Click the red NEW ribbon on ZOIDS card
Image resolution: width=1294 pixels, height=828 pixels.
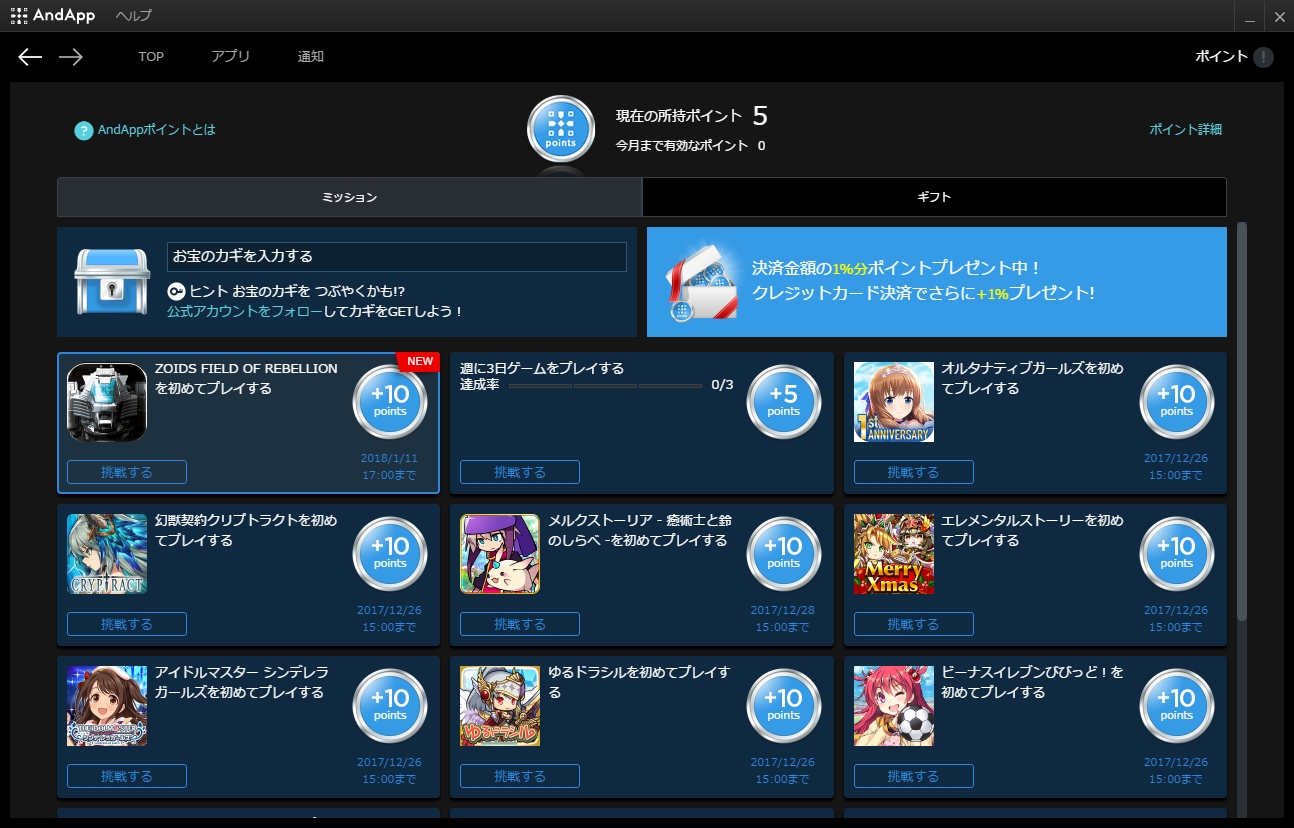coord(418,361)
